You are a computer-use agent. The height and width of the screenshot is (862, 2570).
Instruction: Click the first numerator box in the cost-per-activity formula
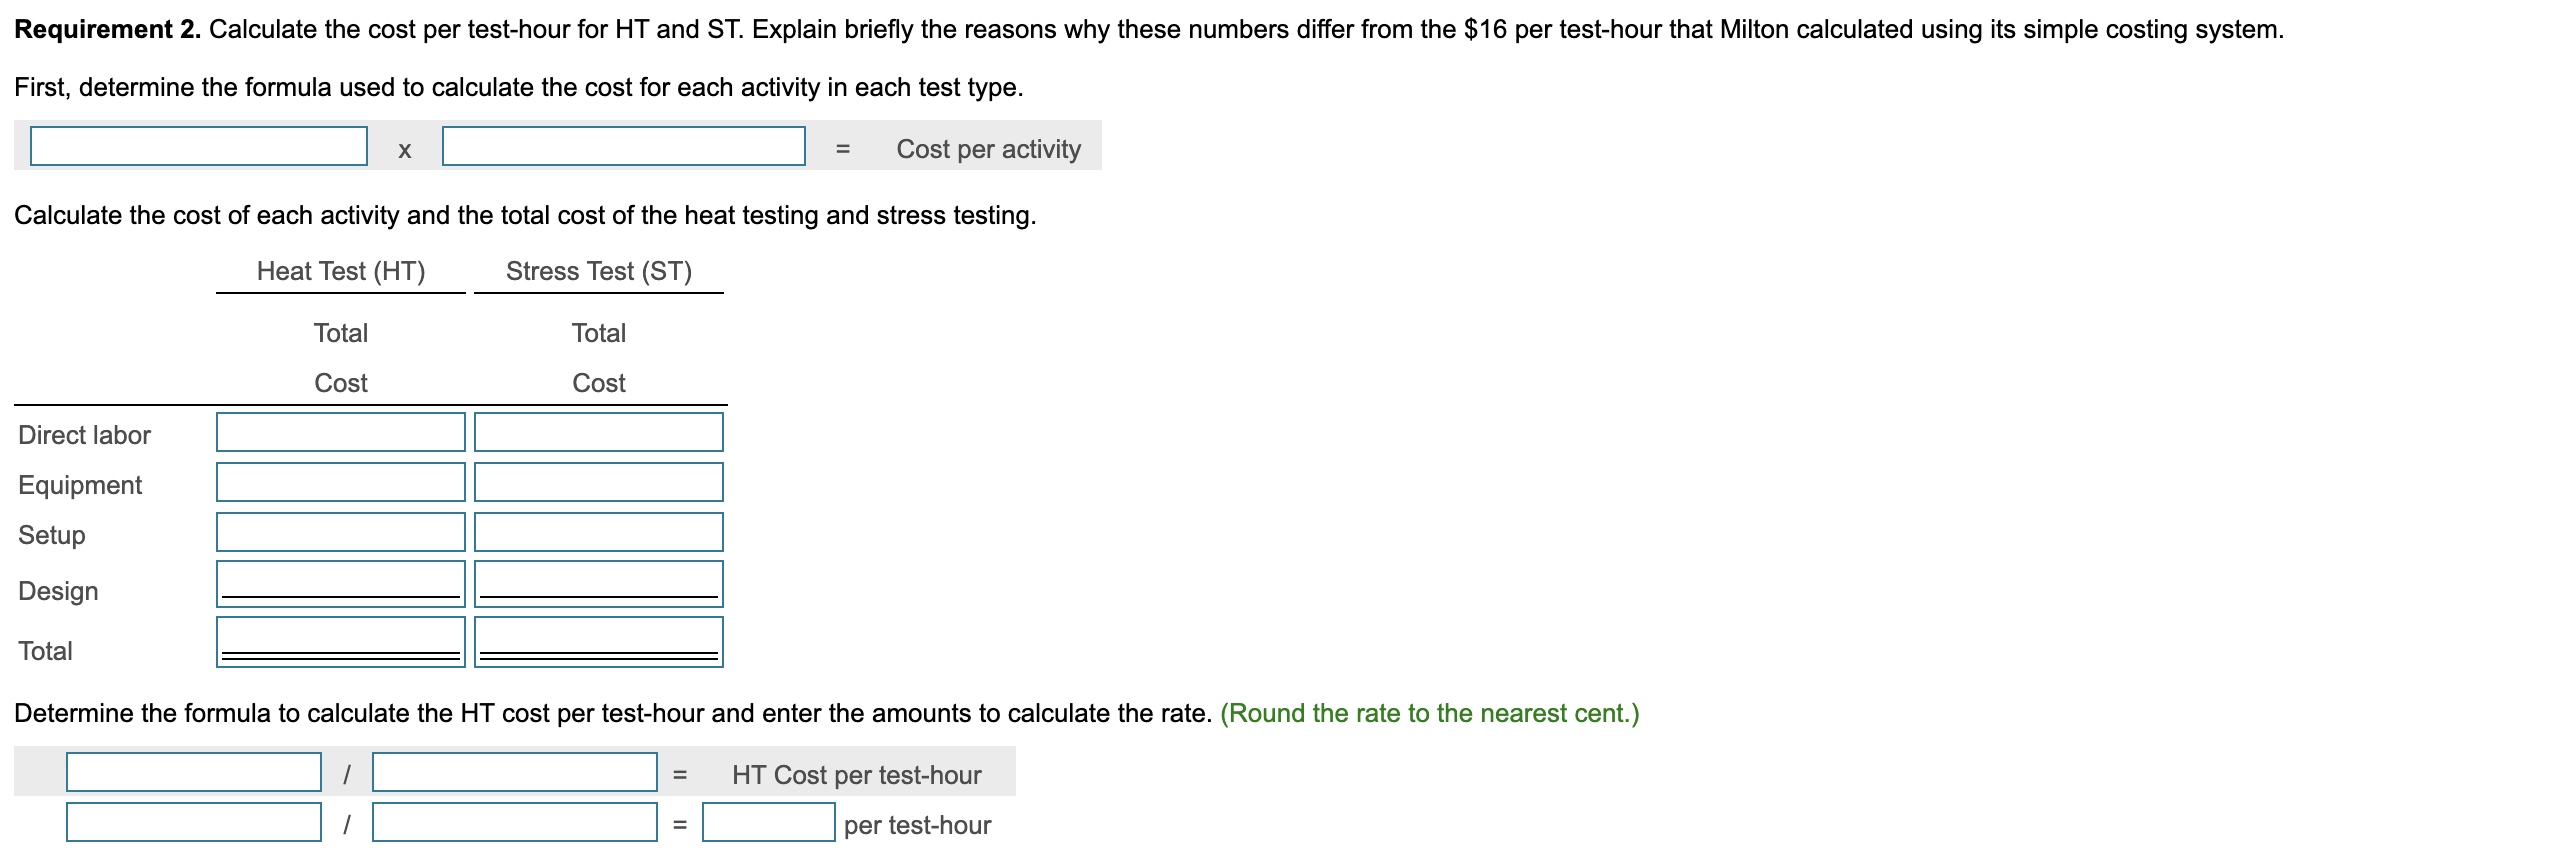[197, 148]
